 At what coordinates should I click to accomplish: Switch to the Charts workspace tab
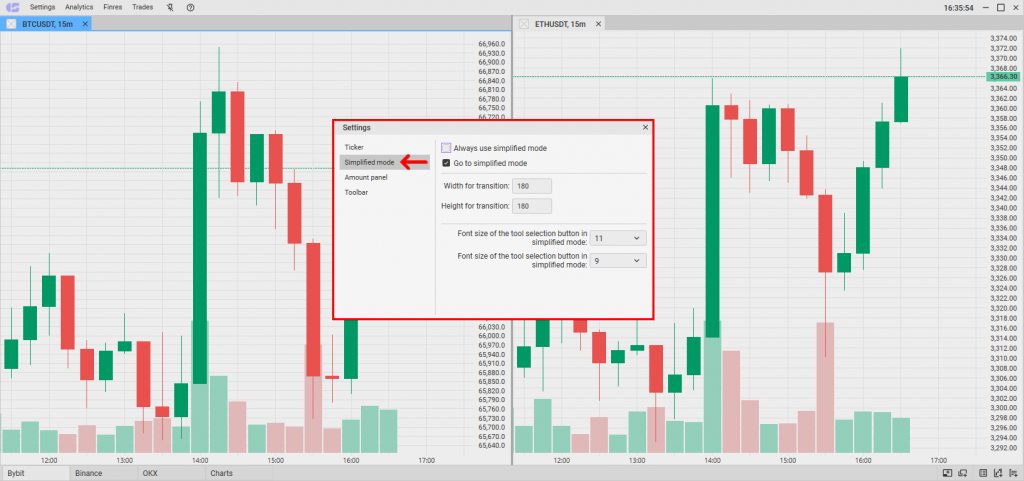tap(238, 473)
